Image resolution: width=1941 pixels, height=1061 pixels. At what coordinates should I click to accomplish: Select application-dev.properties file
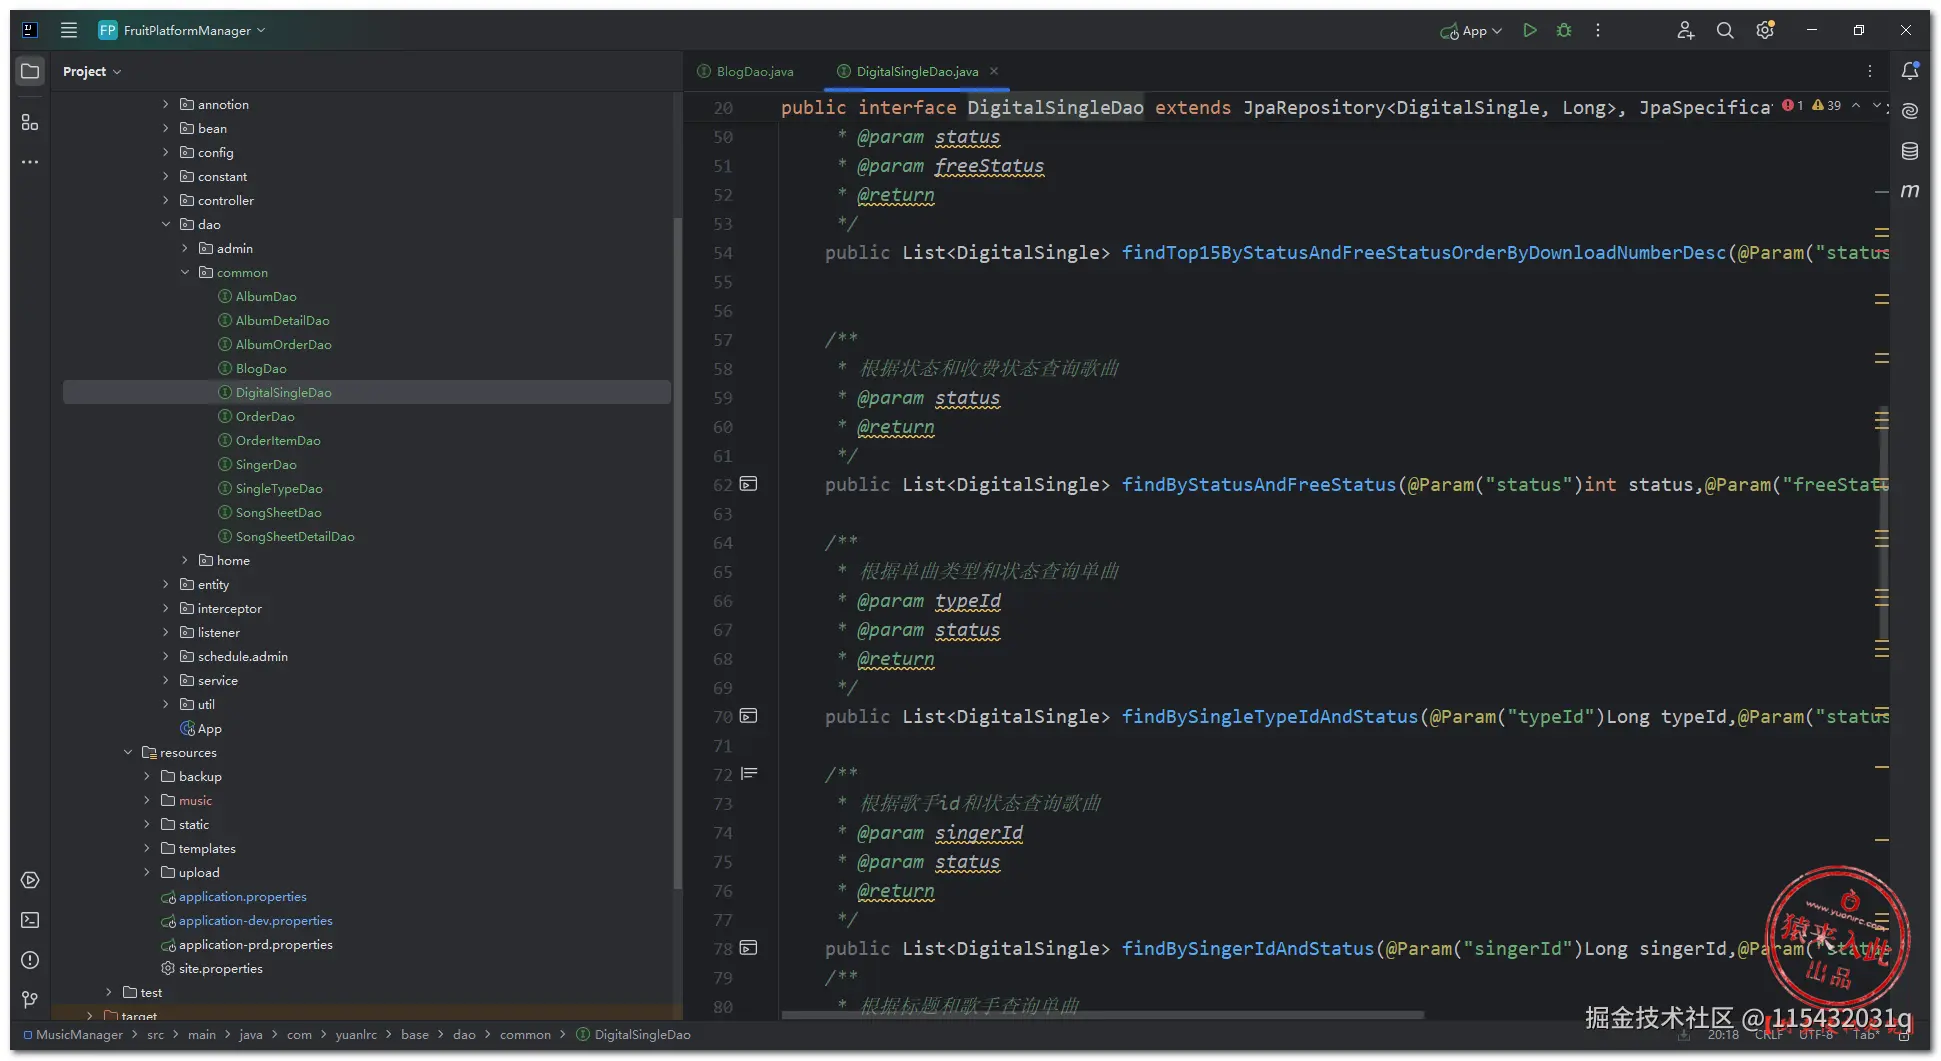[255, 921]
